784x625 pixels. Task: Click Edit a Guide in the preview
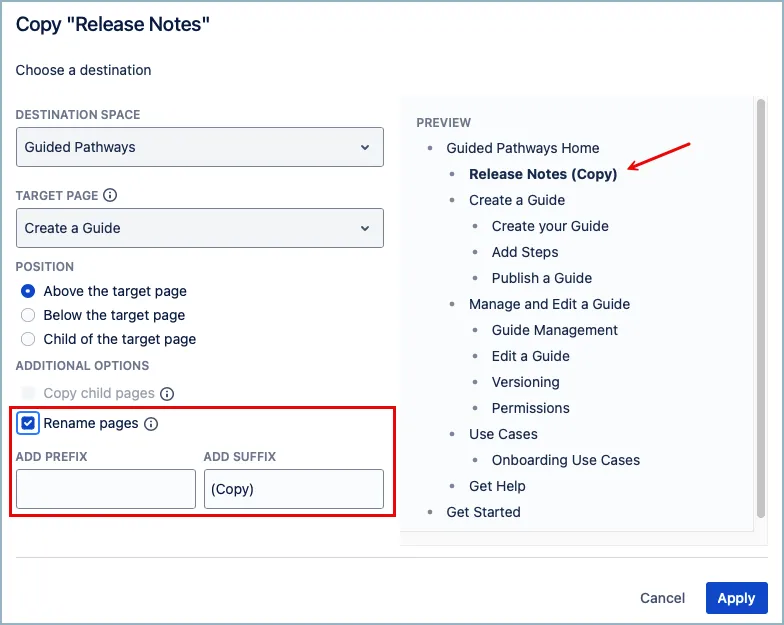coord(530,356)
